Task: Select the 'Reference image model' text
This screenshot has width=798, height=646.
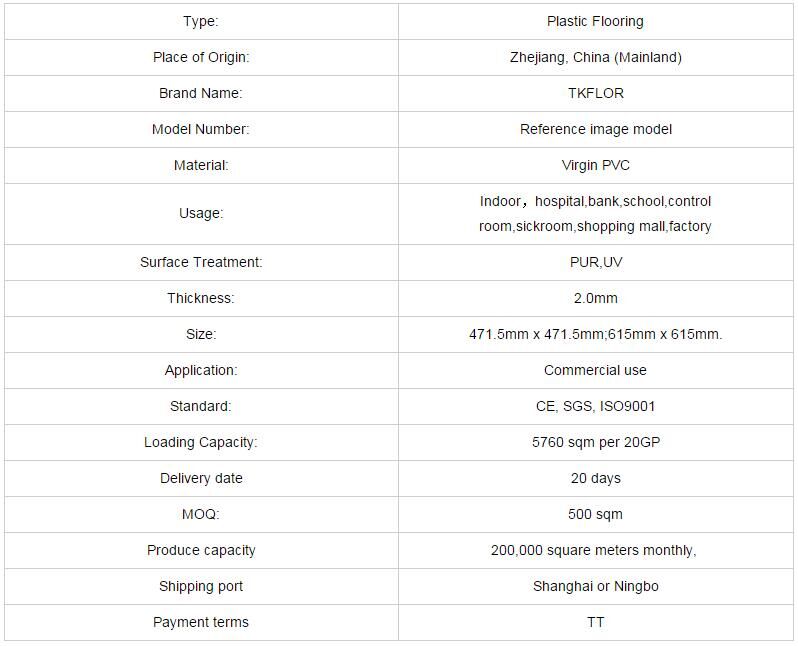Action: (595, 129)
